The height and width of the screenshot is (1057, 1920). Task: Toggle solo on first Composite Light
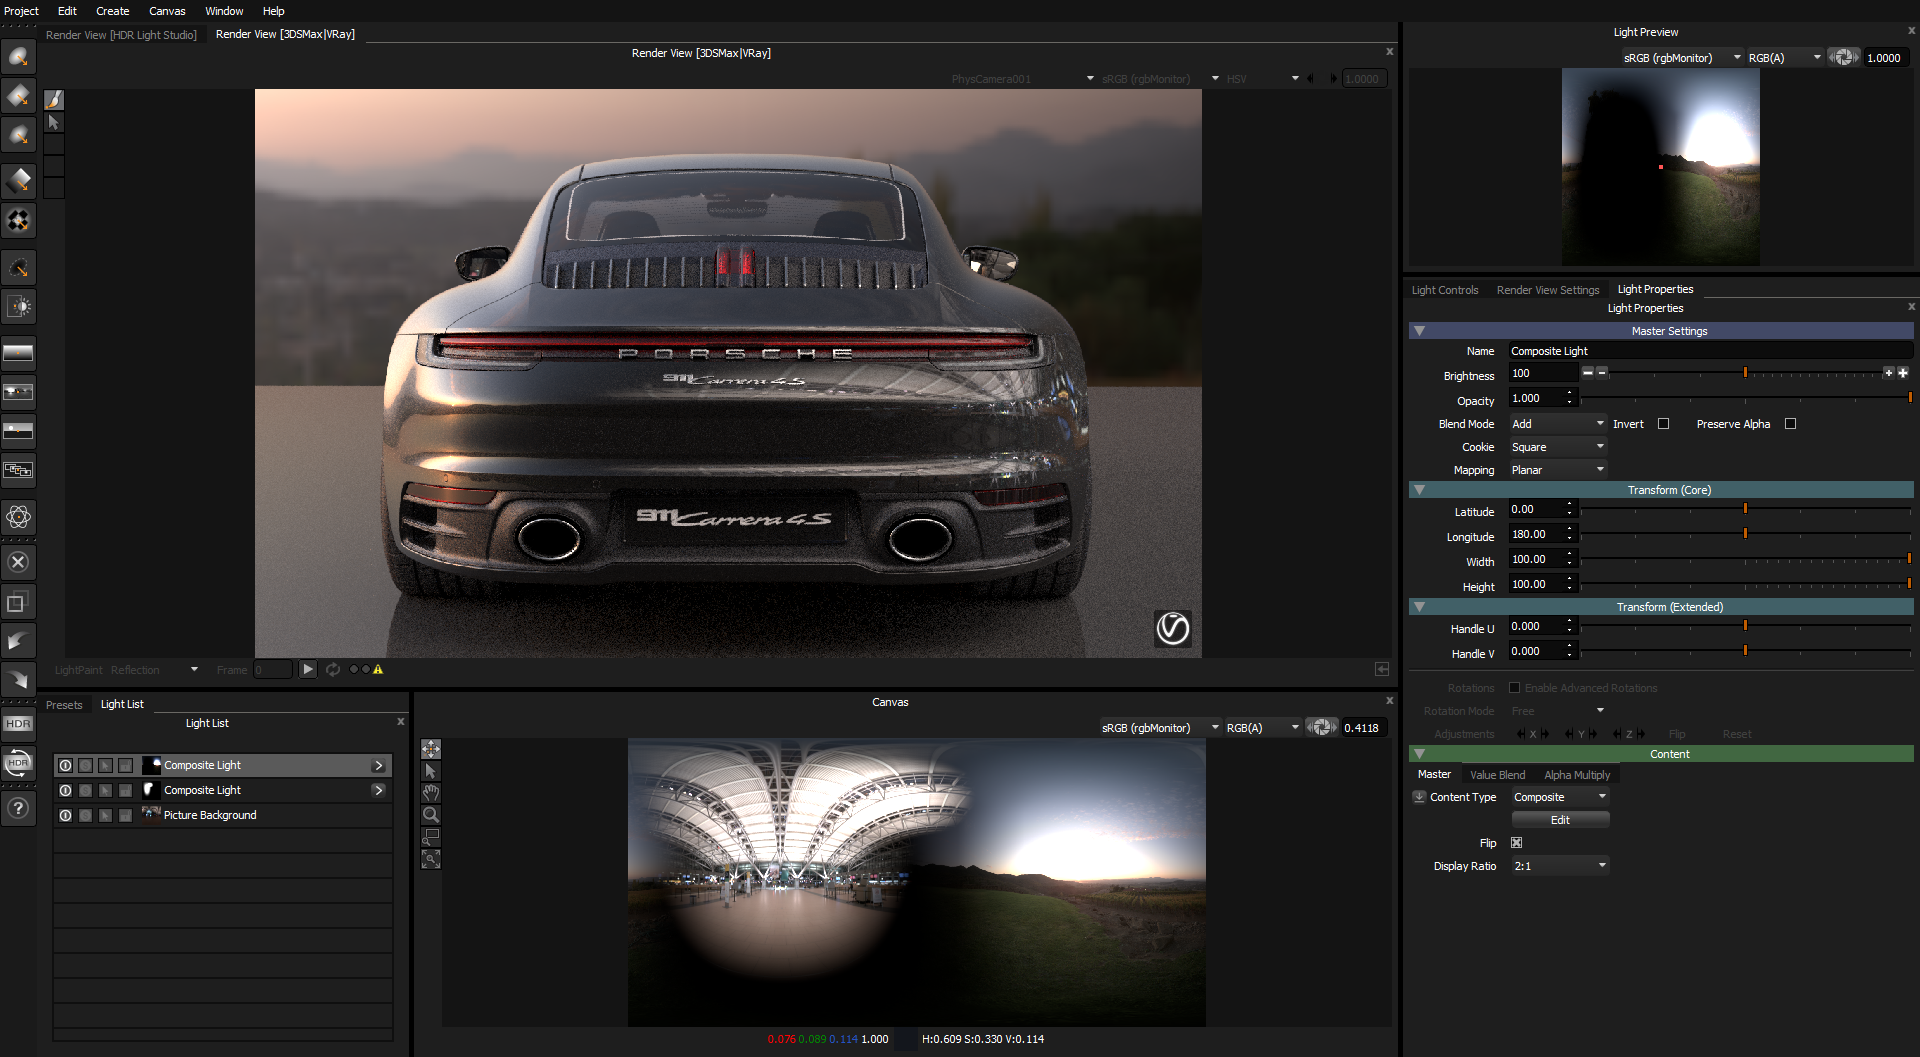(x=85, y=765)
